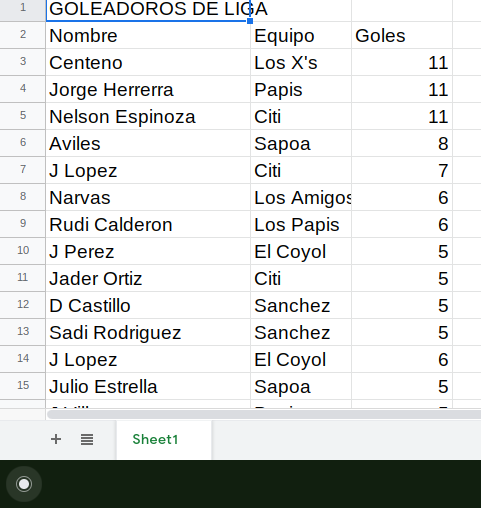Image resolution: width=481 pixels, height=508 pixels.
Task: Select the goals value 8 for Aviles
Action: click(x=402, y=143)
